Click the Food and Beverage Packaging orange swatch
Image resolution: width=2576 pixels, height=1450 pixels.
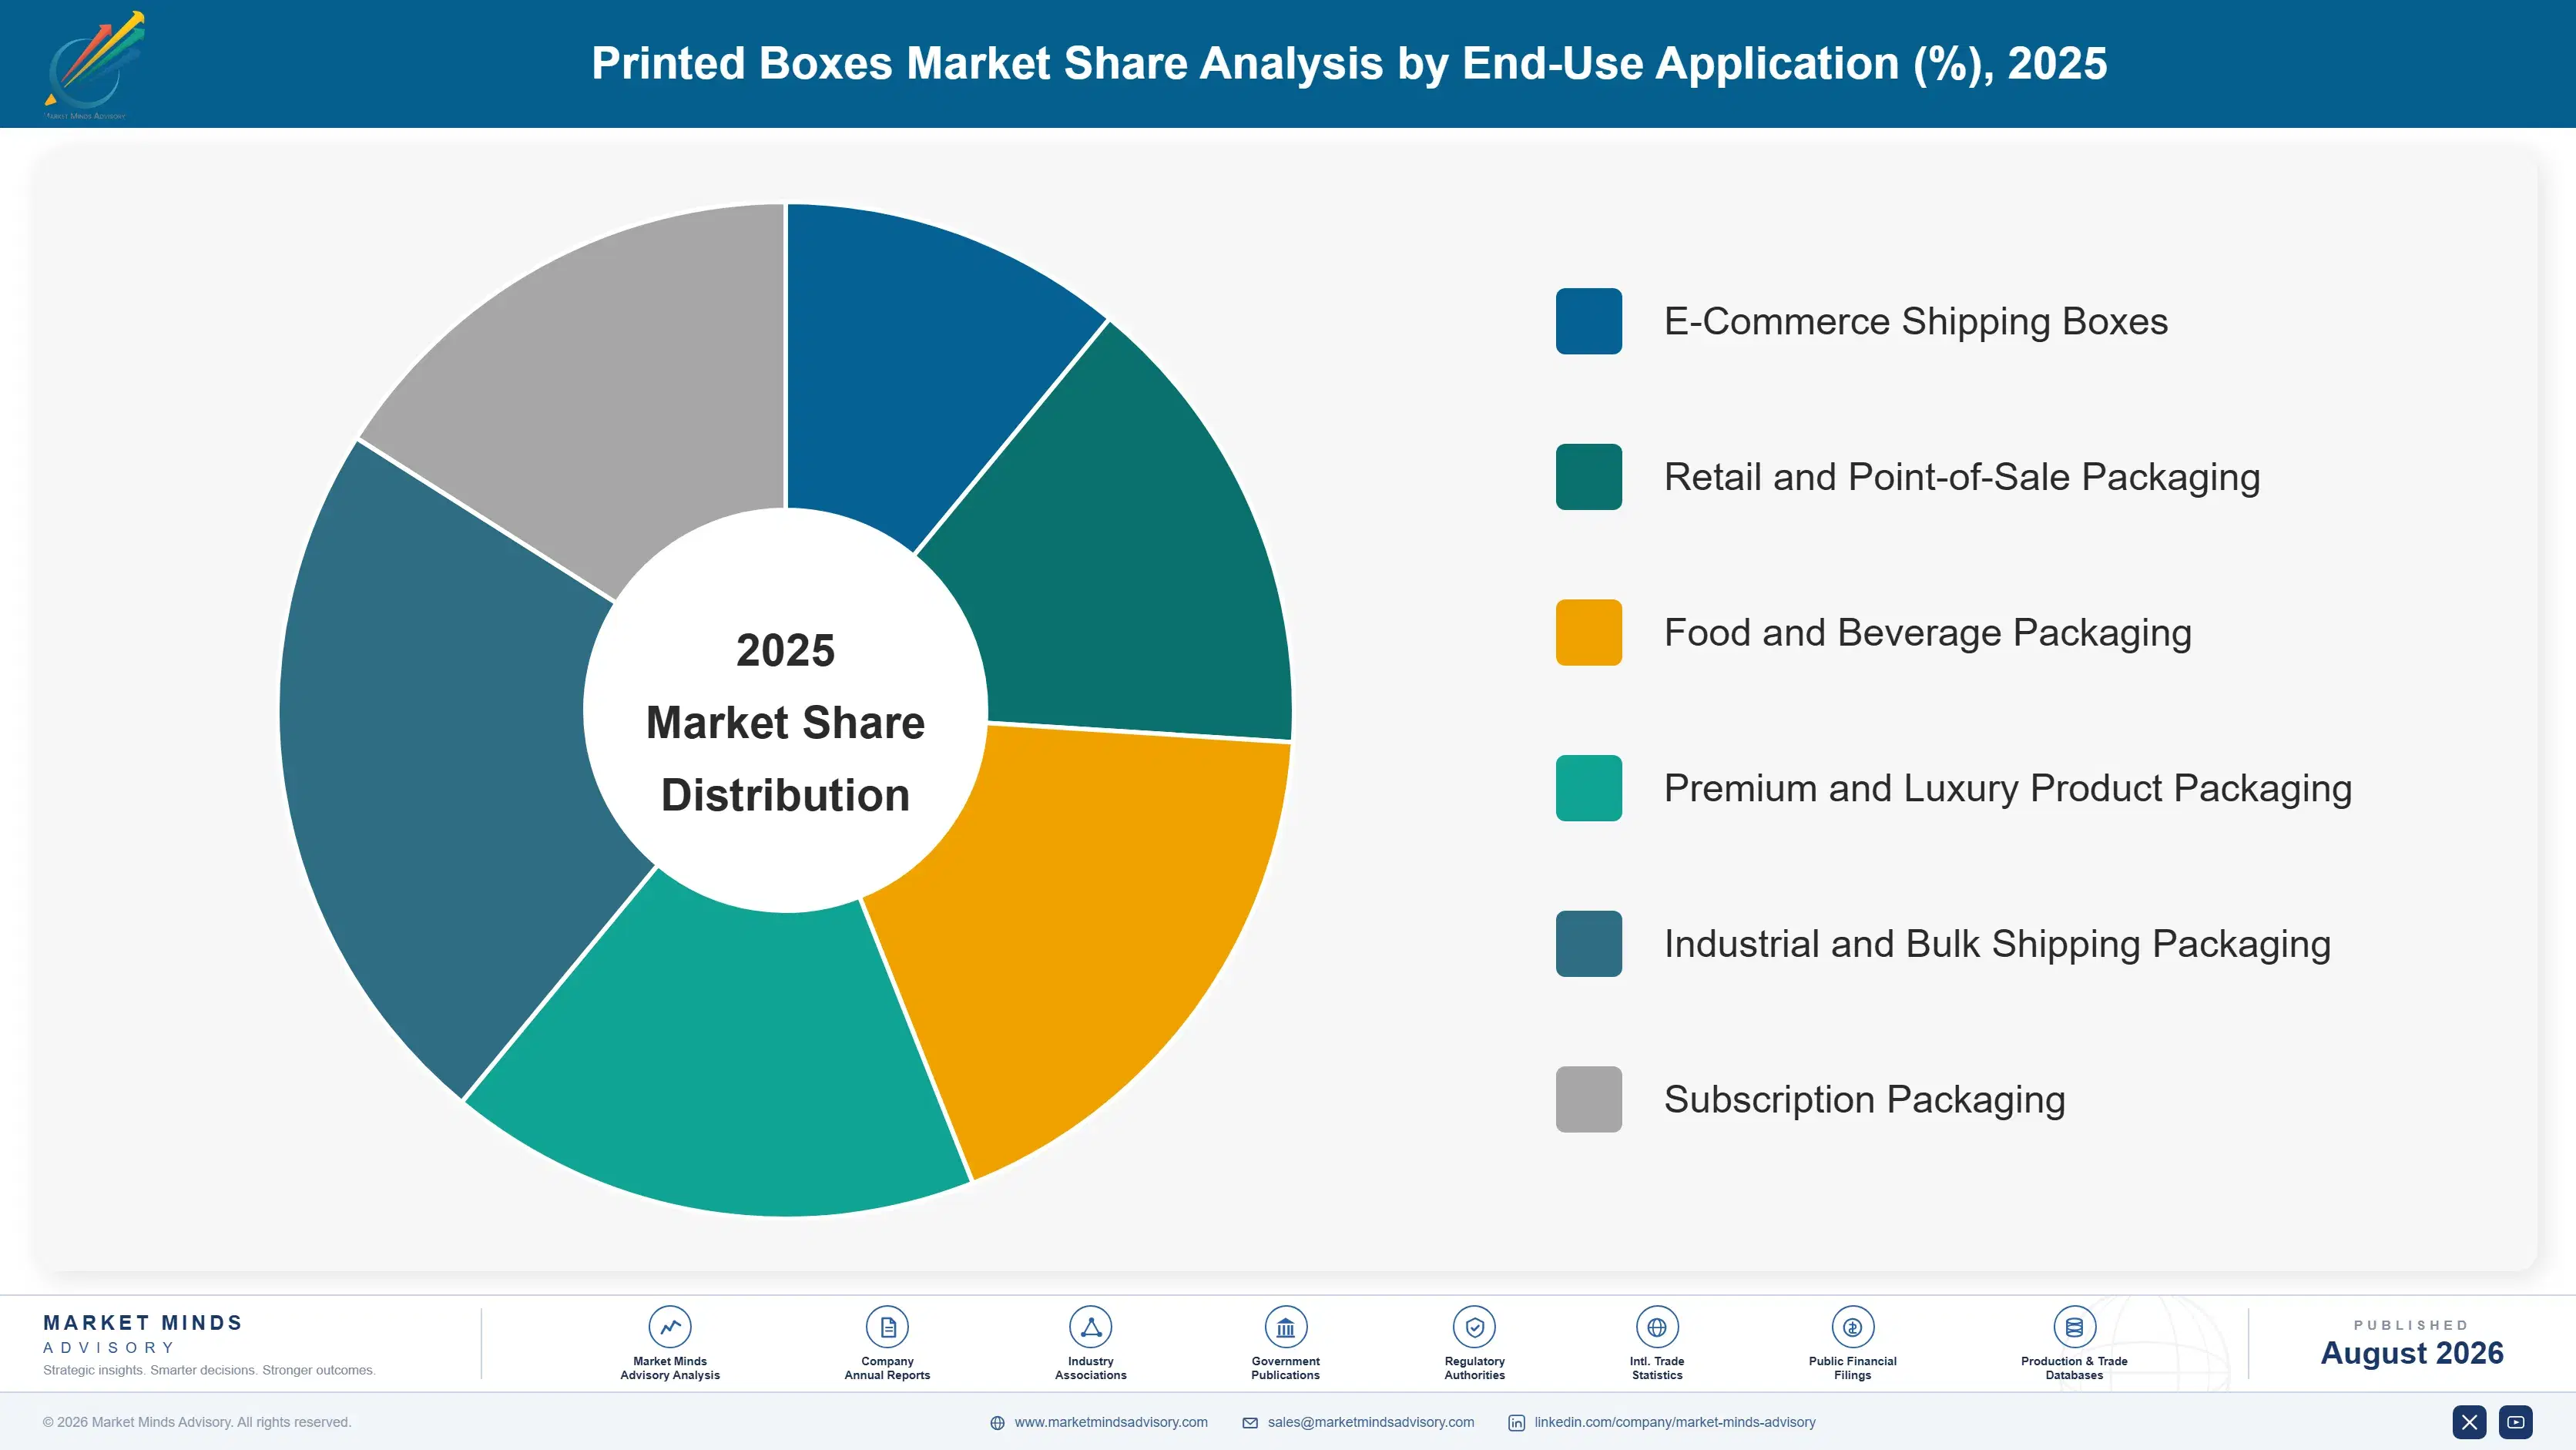(1589, 632)
